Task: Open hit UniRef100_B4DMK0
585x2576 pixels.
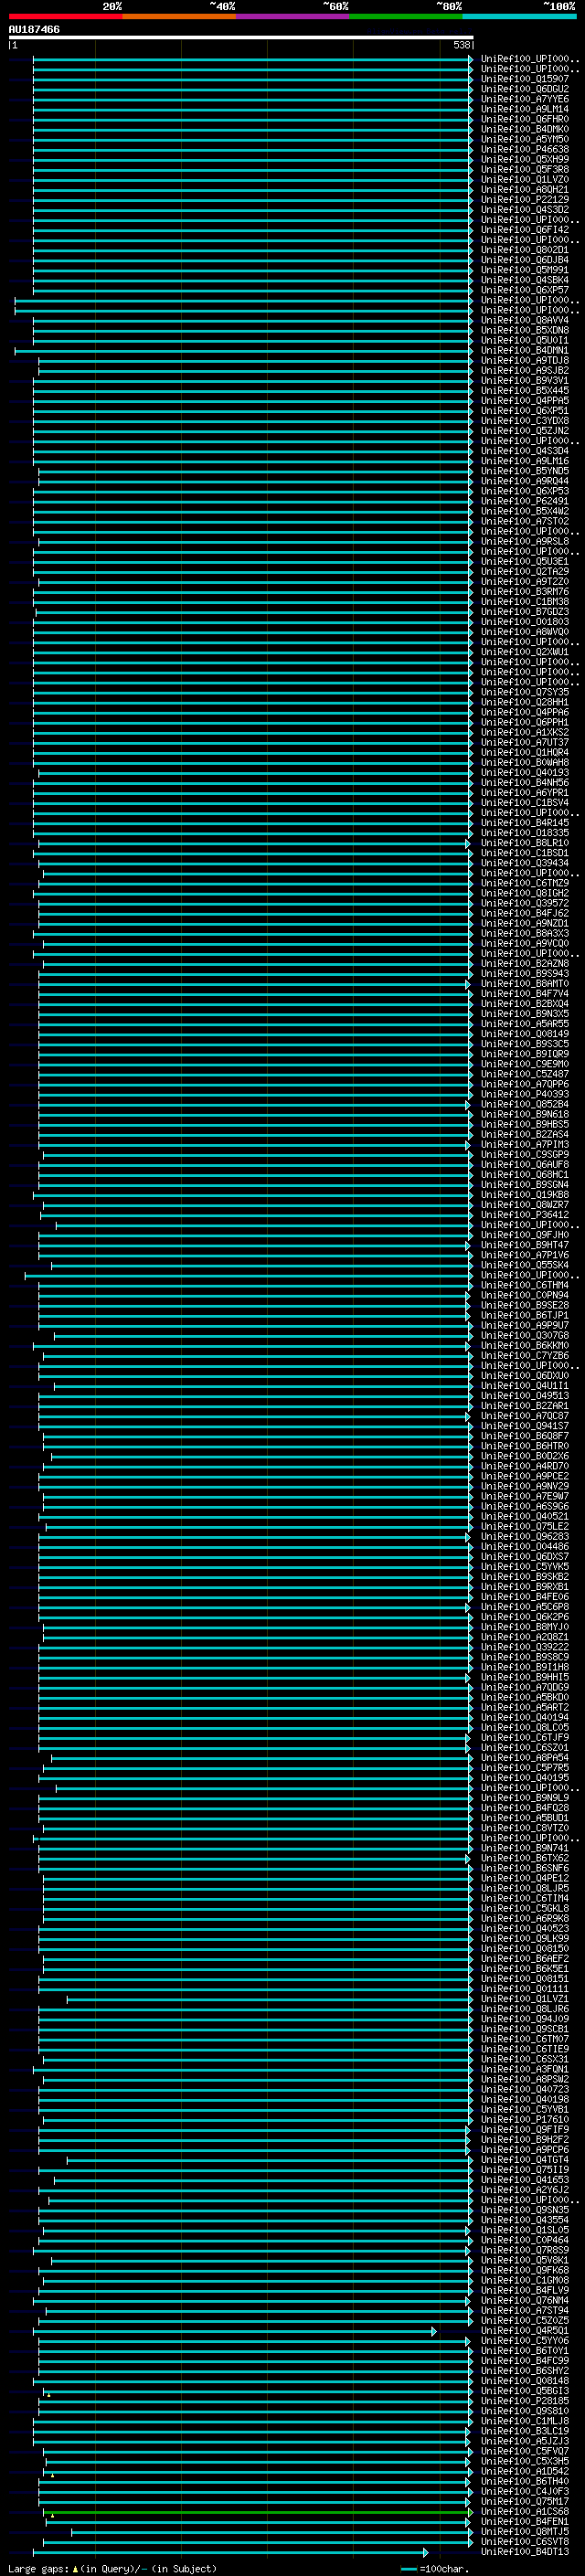Action: (524, 129)
